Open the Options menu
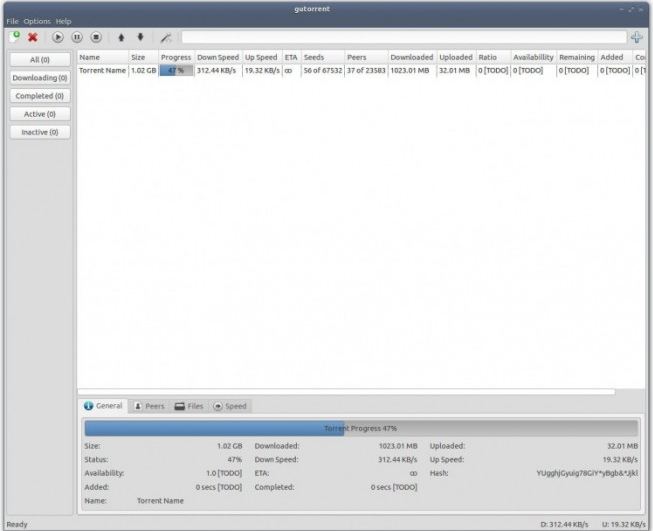Screen dimensions: 653x531 click(36, 21)
